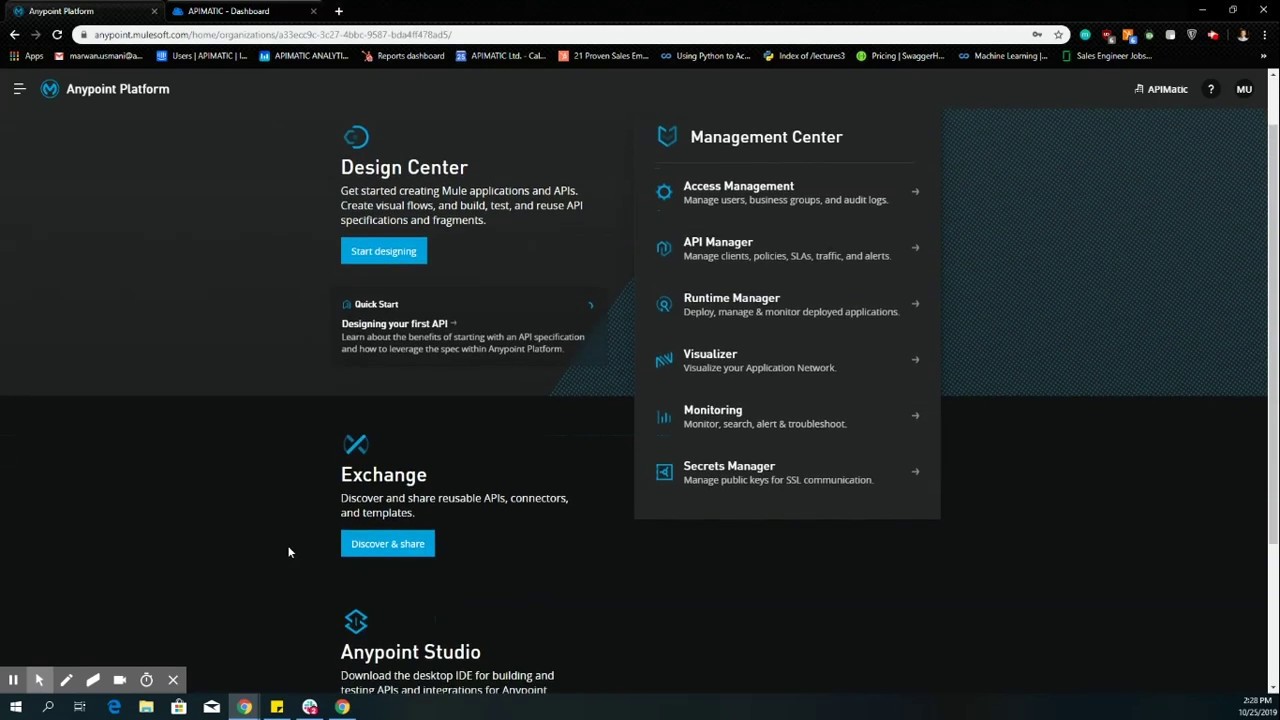The height and width of the screenshot is (720, 1280).
Task: Open the API Manager link
Action: (x=718, y=242)
